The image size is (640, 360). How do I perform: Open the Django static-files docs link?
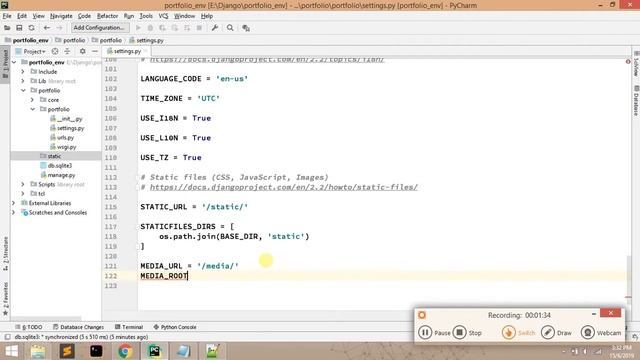click(284, 187)
